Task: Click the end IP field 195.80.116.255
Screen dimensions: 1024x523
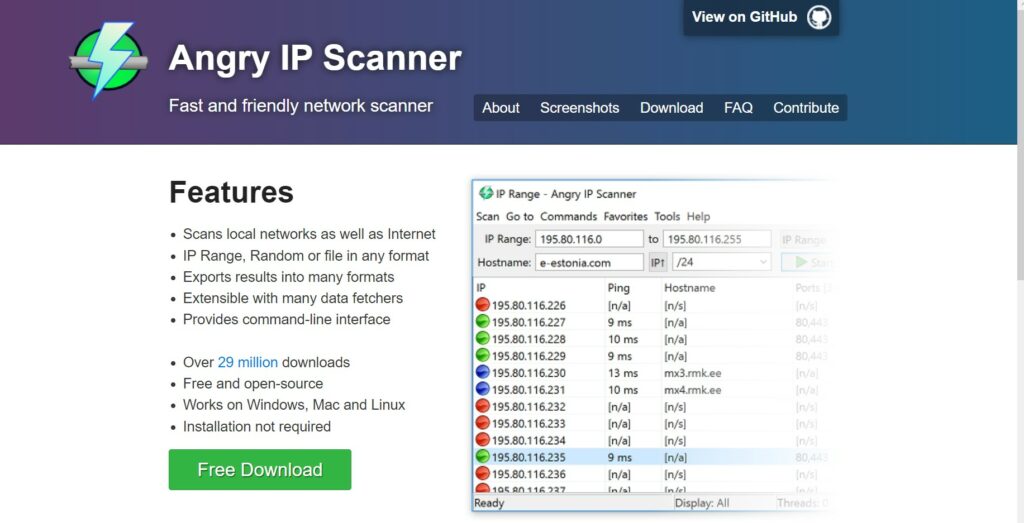Action: [x=716, y=239]
